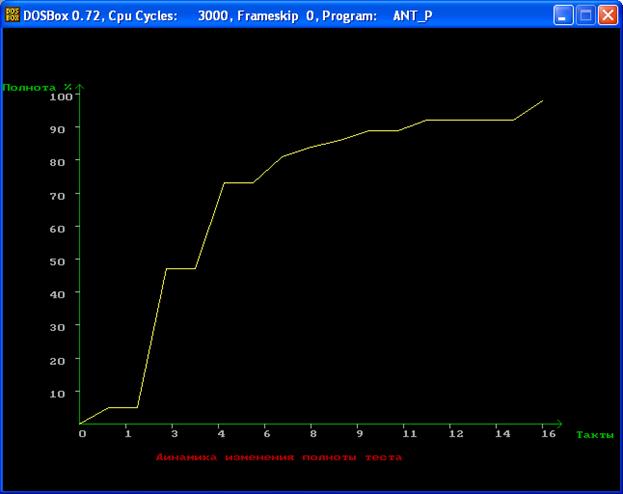Click the red chart caption text
This screenshot has height=494, width=623.
click(279, 457)
